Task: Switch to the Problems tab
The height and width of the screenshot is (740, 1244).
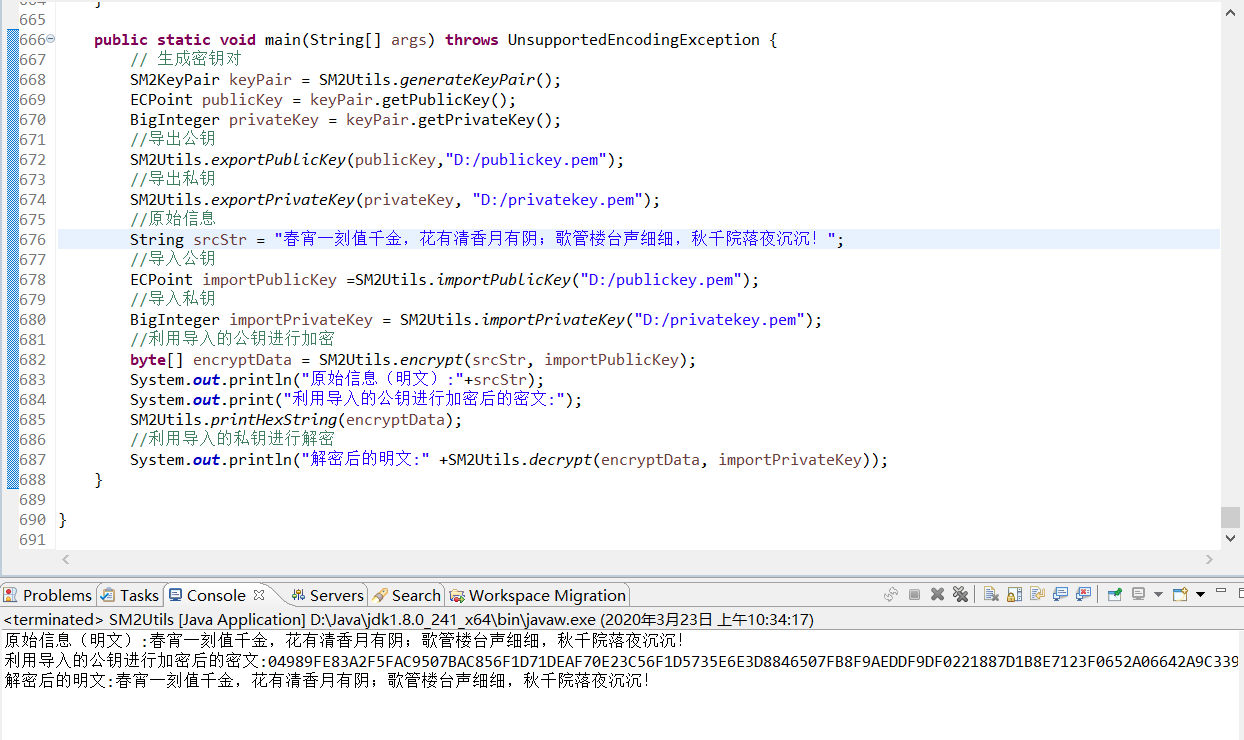Action: coord(49,595)
